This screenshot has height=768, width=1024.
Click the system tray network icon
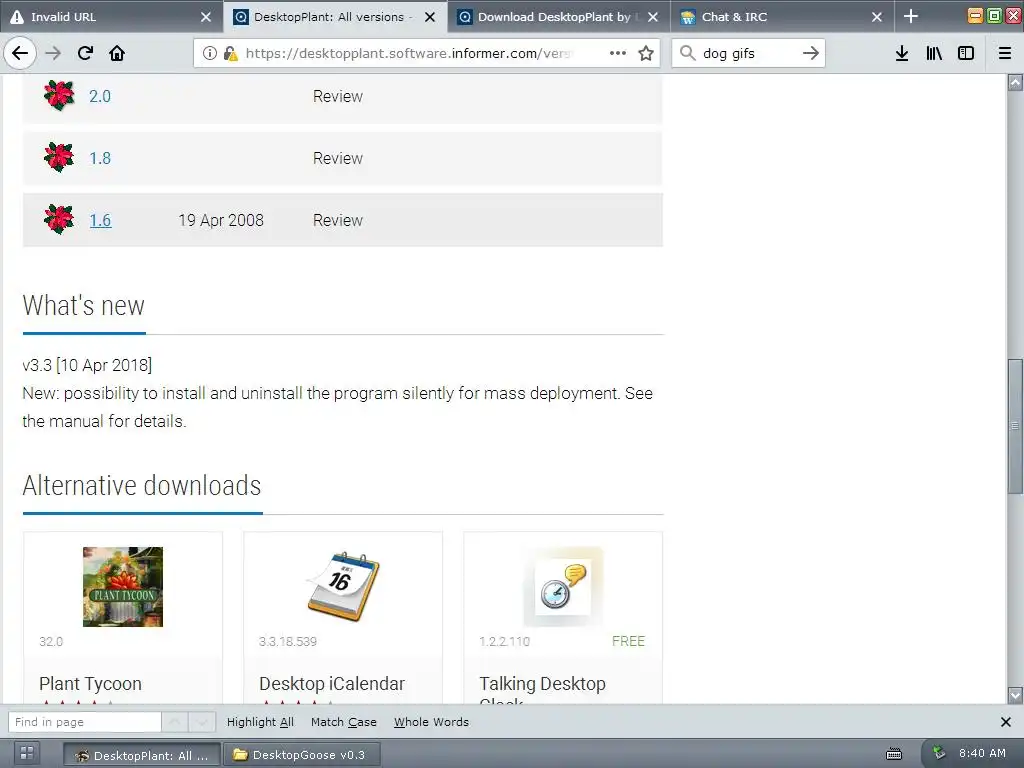pos(938,753)
